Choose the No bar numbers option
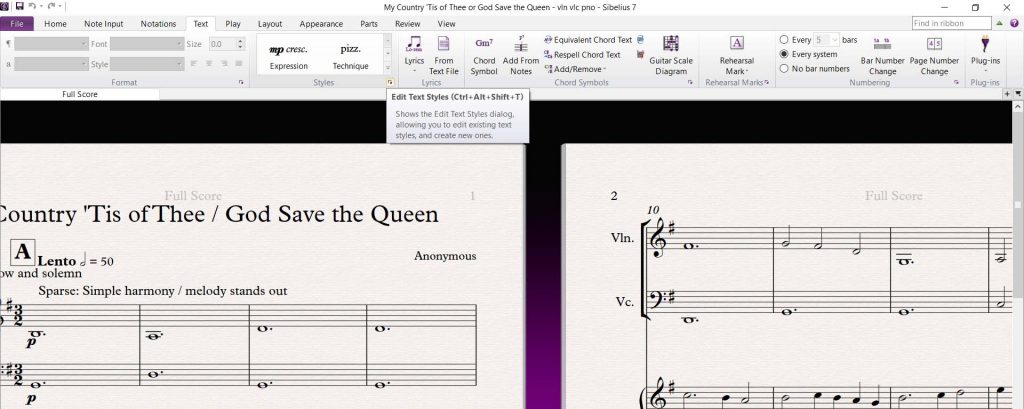The height and width of the screenshot is (409, 1024). (784, 69)
